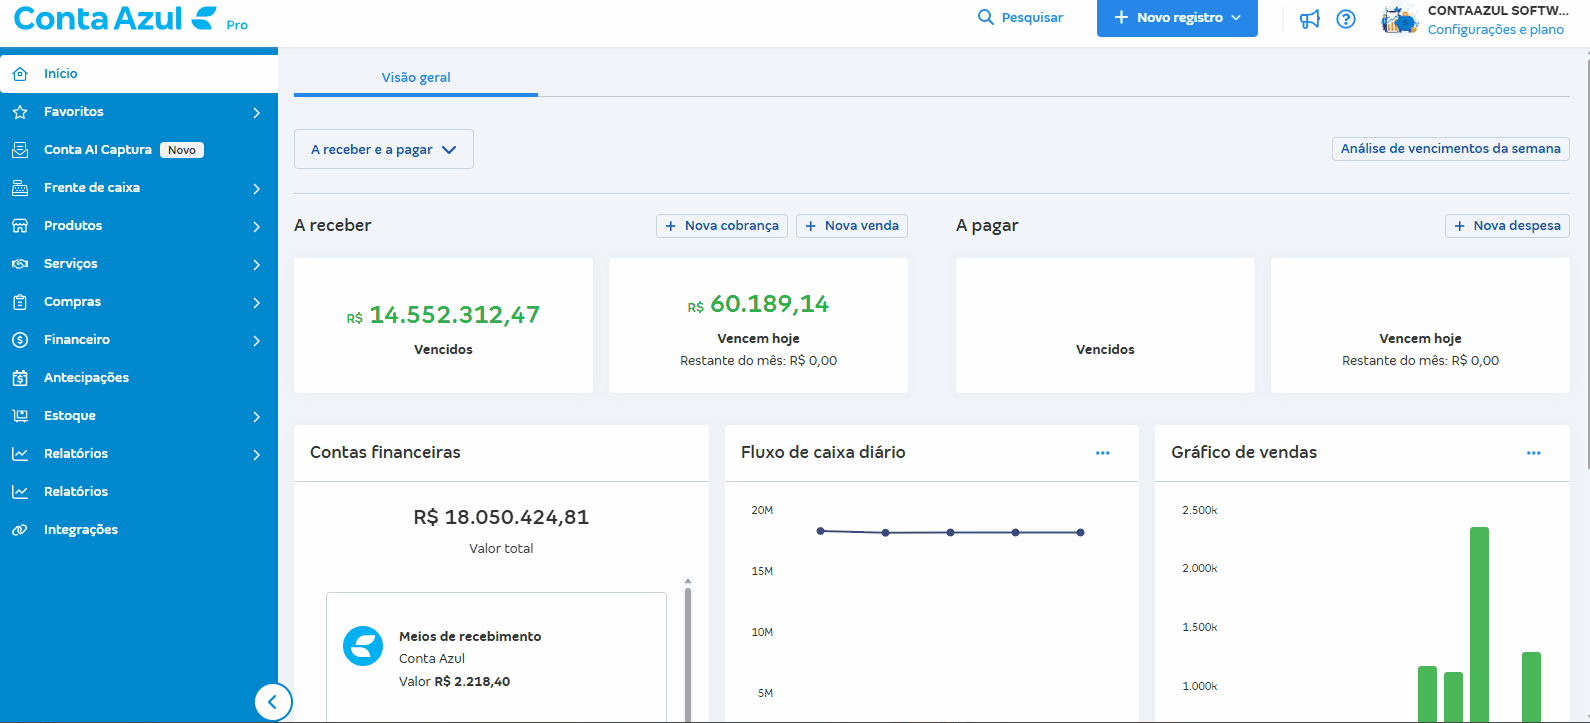
Task: Open Gráfico de vendas three-dot menu
Action: tap(1533, 453)
